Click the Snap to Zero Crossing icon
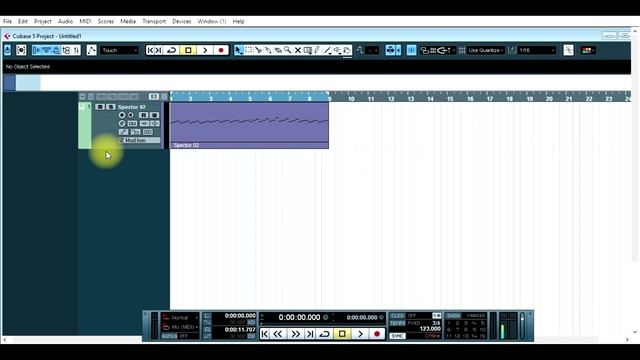This screenshot has width=640, height=360. click(x=569, y=50)
